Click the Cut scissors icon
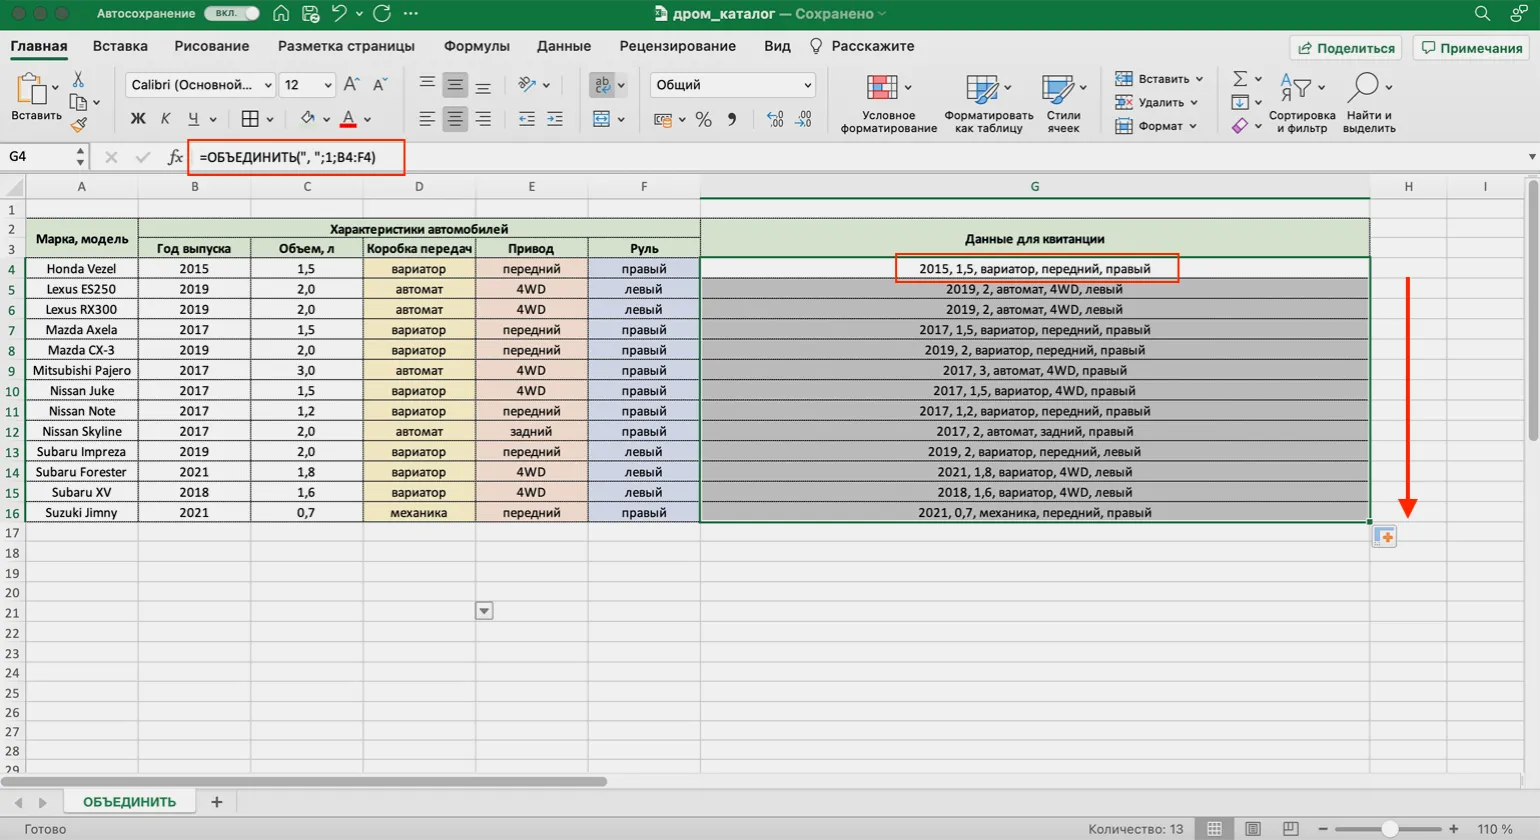This screenshot has width=1540, height=840. tap(78, 80)
